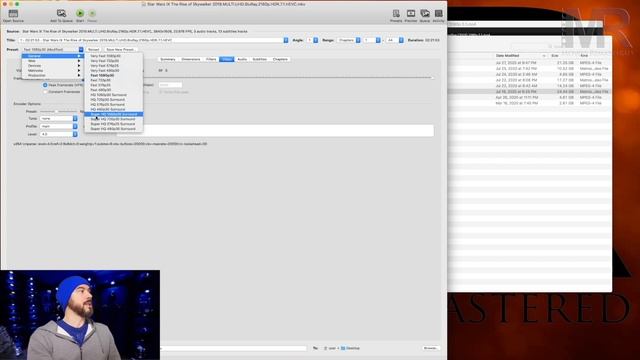The image size is (640, 360).
Task: Choose Fast 720p30 preset
Action: (113, 80)
